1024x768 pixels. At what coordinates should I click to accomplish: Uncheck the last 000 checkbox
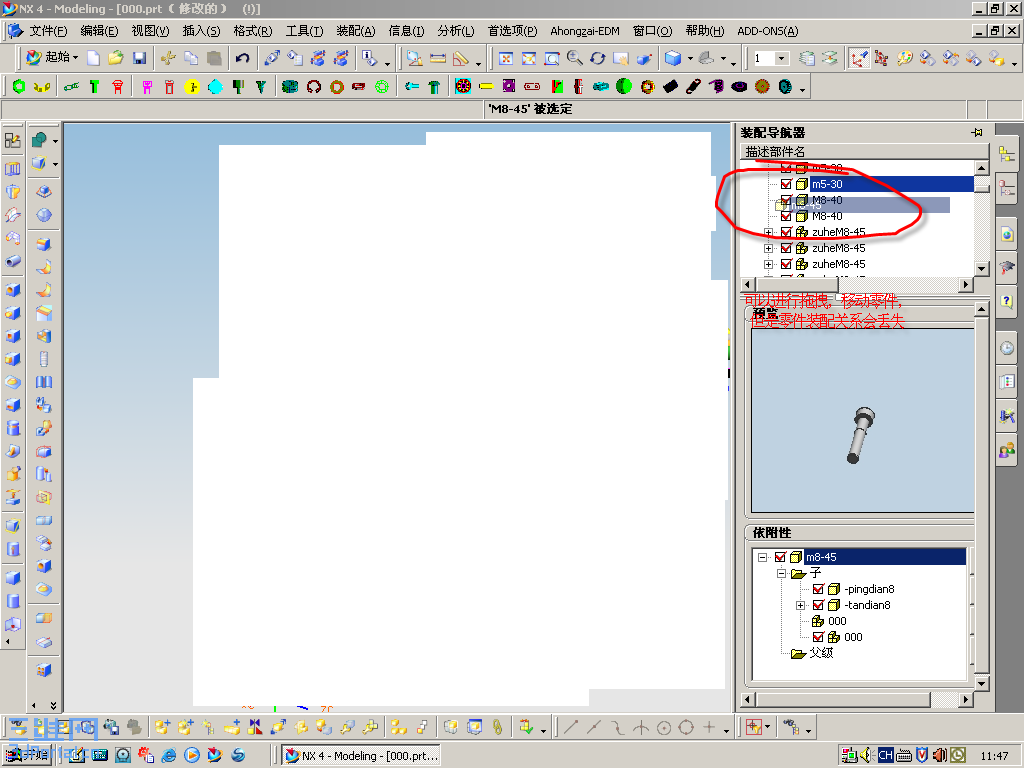[x=818, y=637]
